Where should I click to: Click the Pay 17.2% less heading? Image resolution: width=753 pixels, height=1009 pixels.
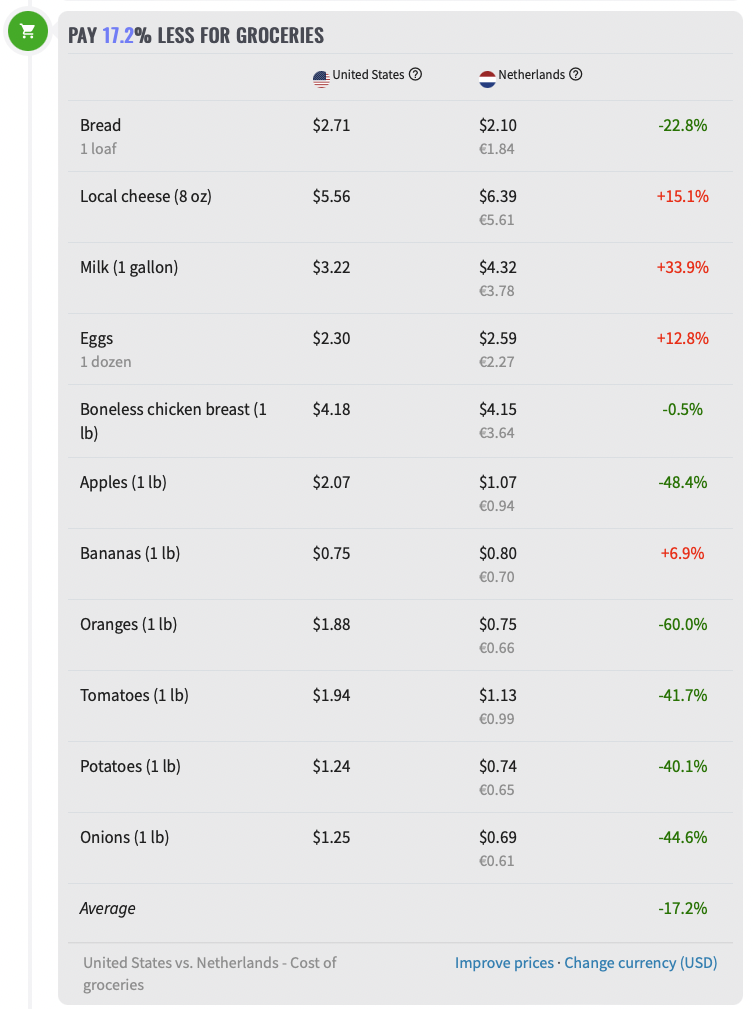196,36
